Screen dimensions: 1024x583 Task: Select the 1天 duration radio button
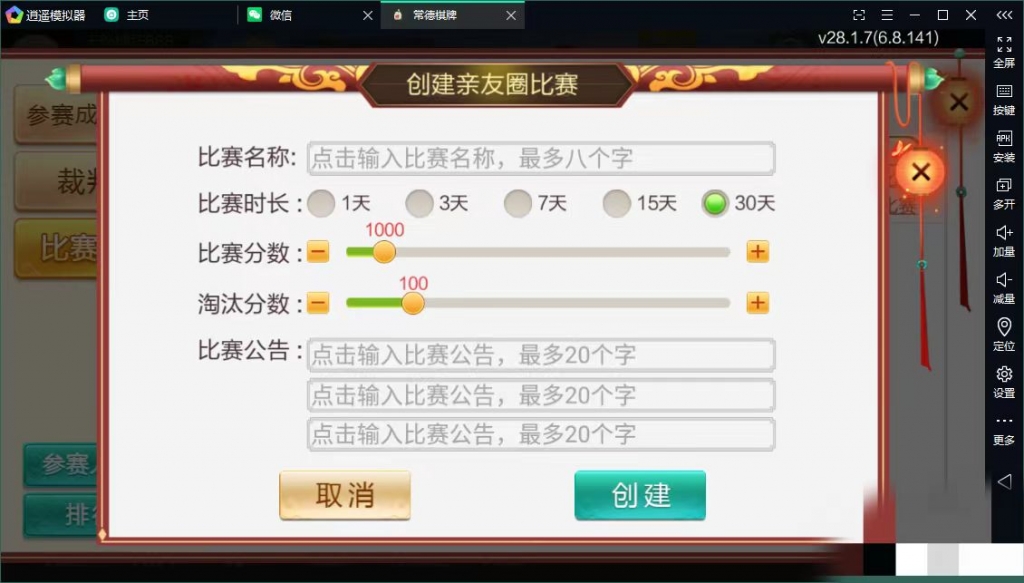point(321,204)
